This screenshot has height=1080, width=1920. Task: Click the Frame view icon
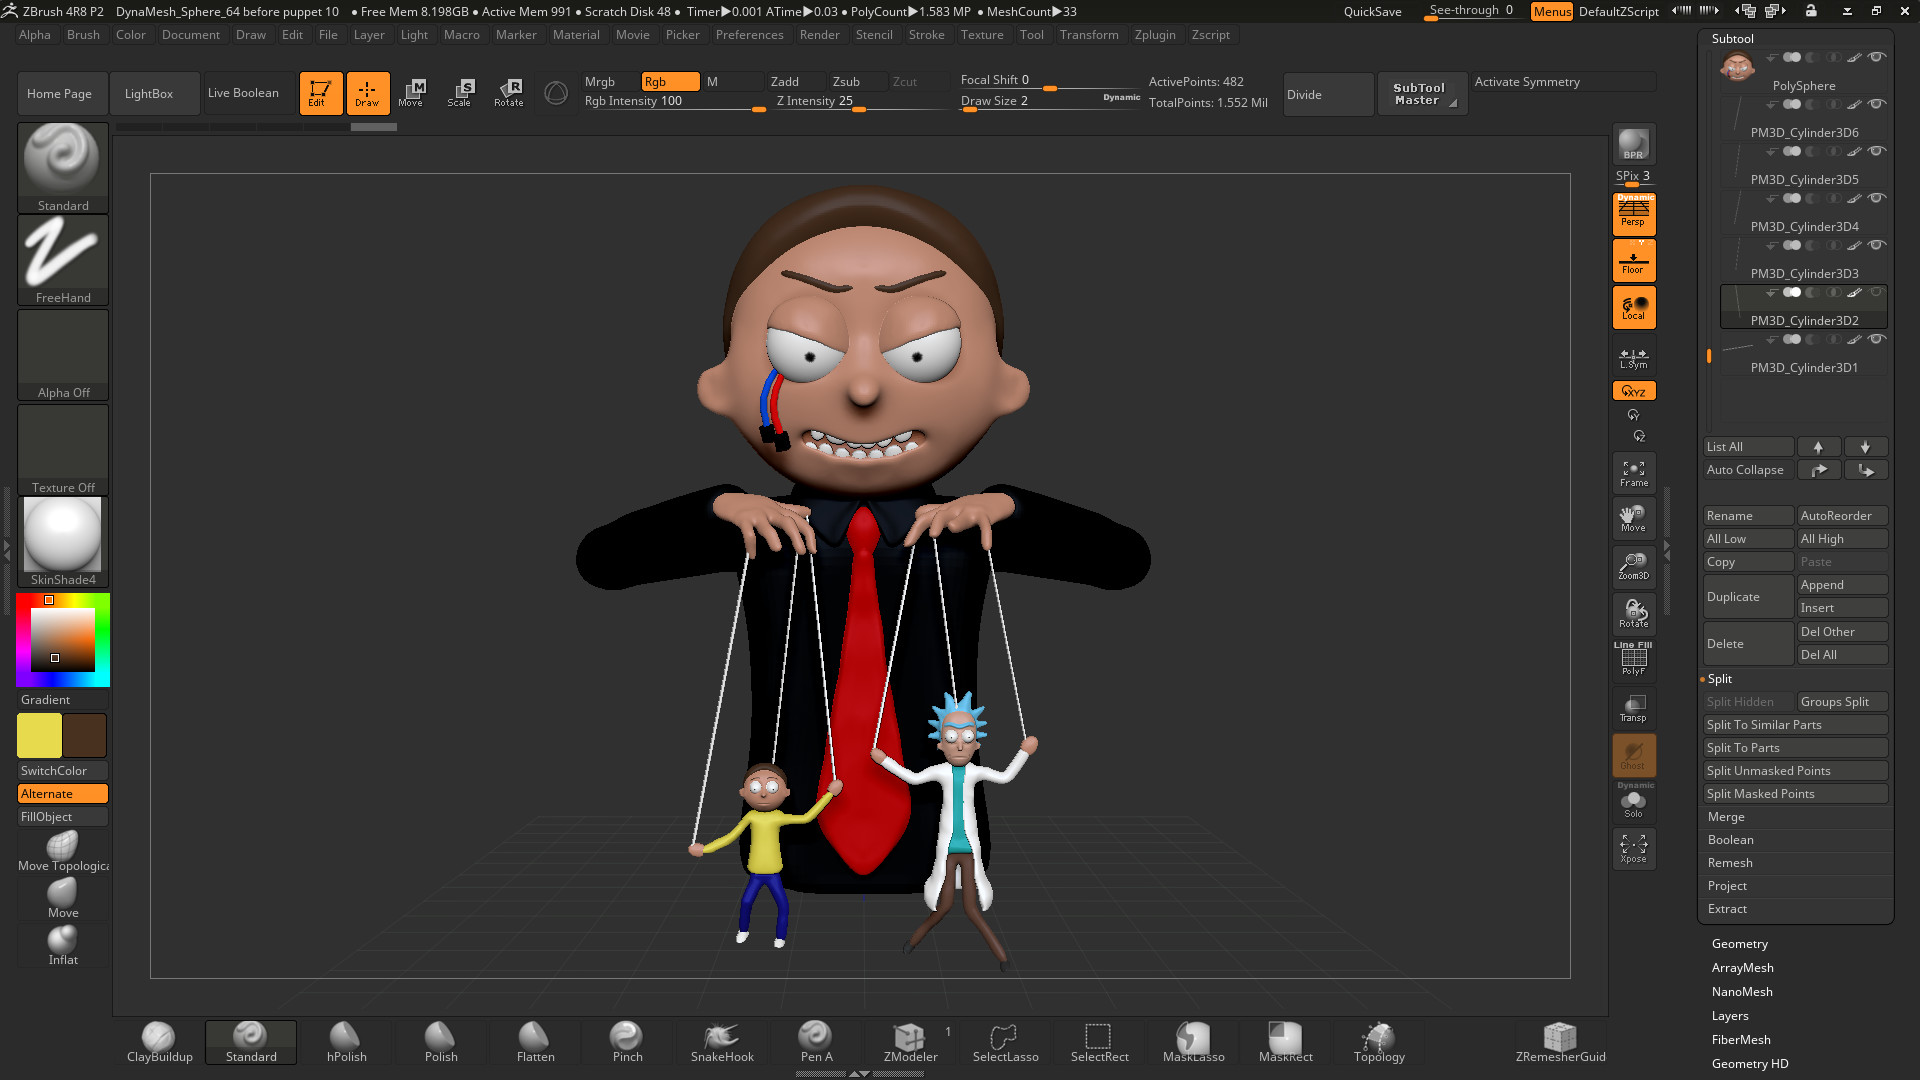coord(1634,473)
